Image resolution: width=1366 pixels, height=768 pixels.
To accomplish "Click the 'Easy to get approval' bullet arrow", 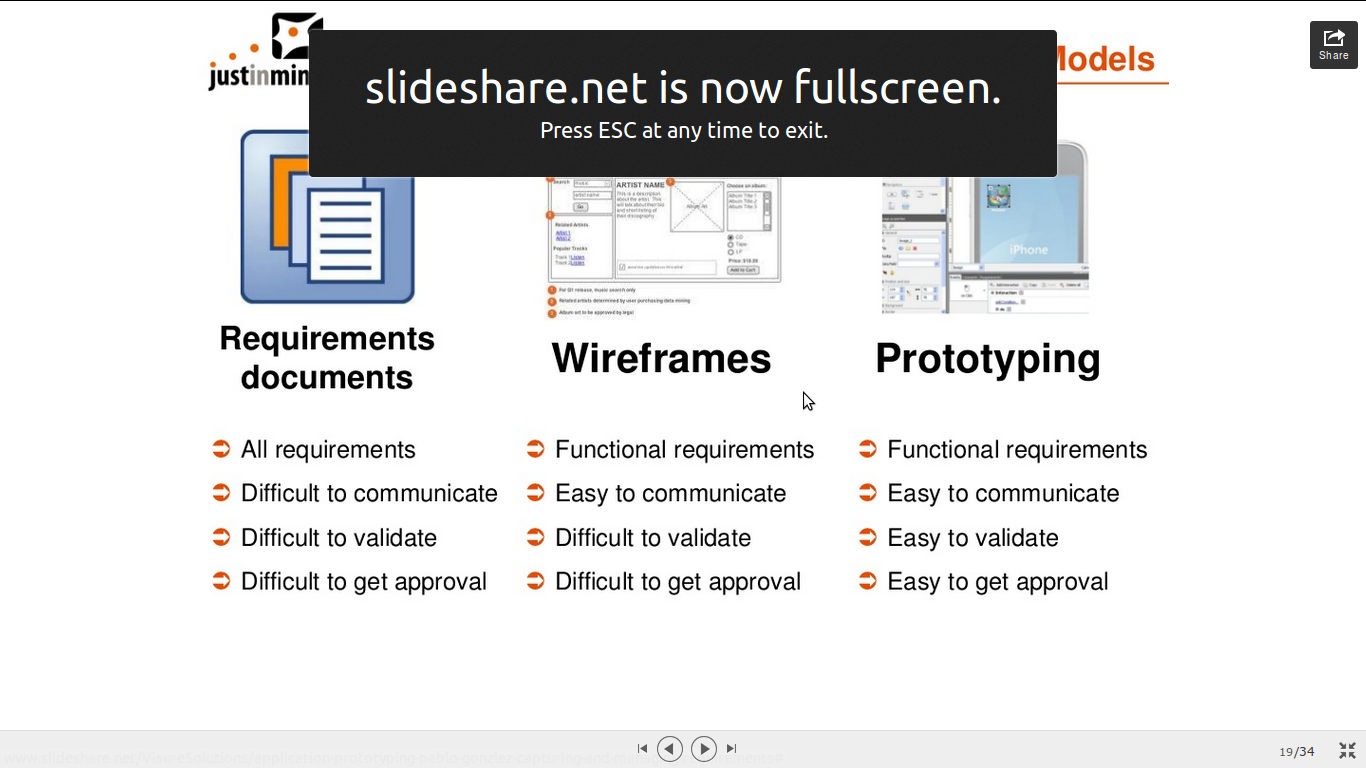I will point(868,581).
